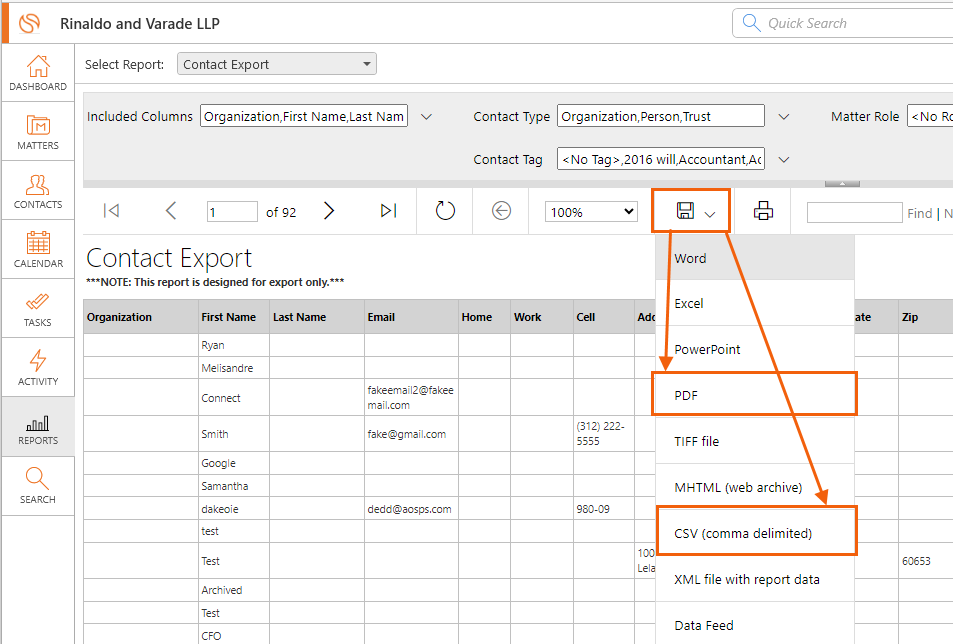Refresh the report
This screenshot has width=953, height=644.
tap(445, 211)
